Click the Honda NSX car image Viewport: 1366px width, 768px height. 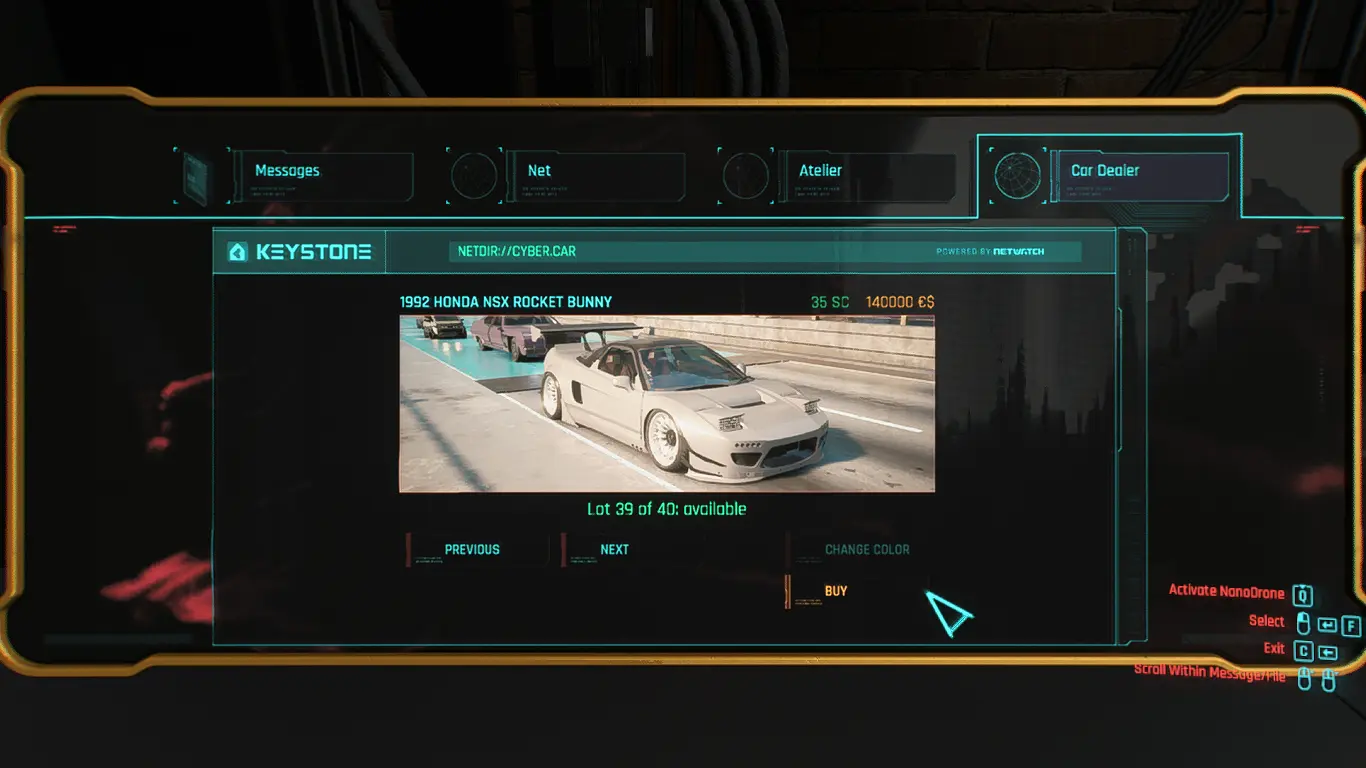[x=667, y=404]
